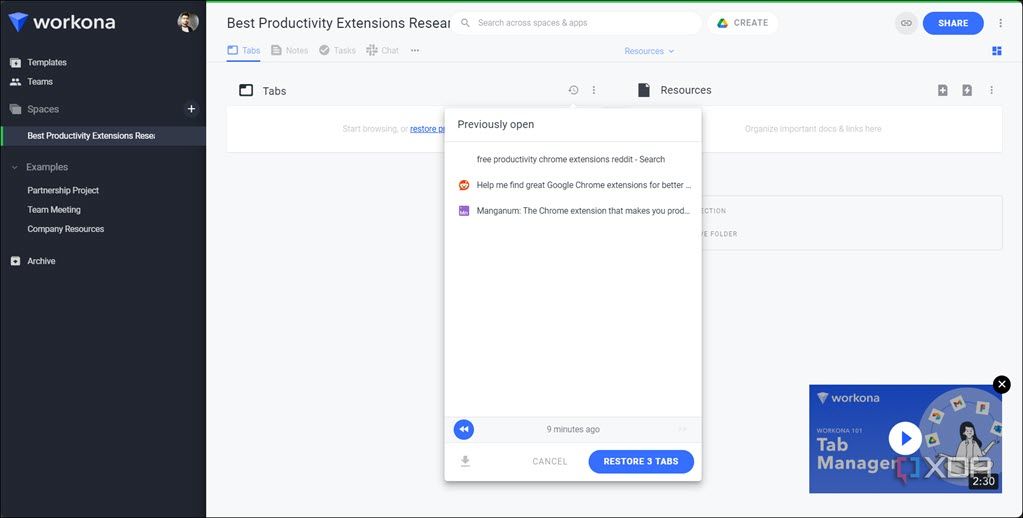1023x518 pixels.
Task: Click the Cancel button
Action: tap(550, 461)
